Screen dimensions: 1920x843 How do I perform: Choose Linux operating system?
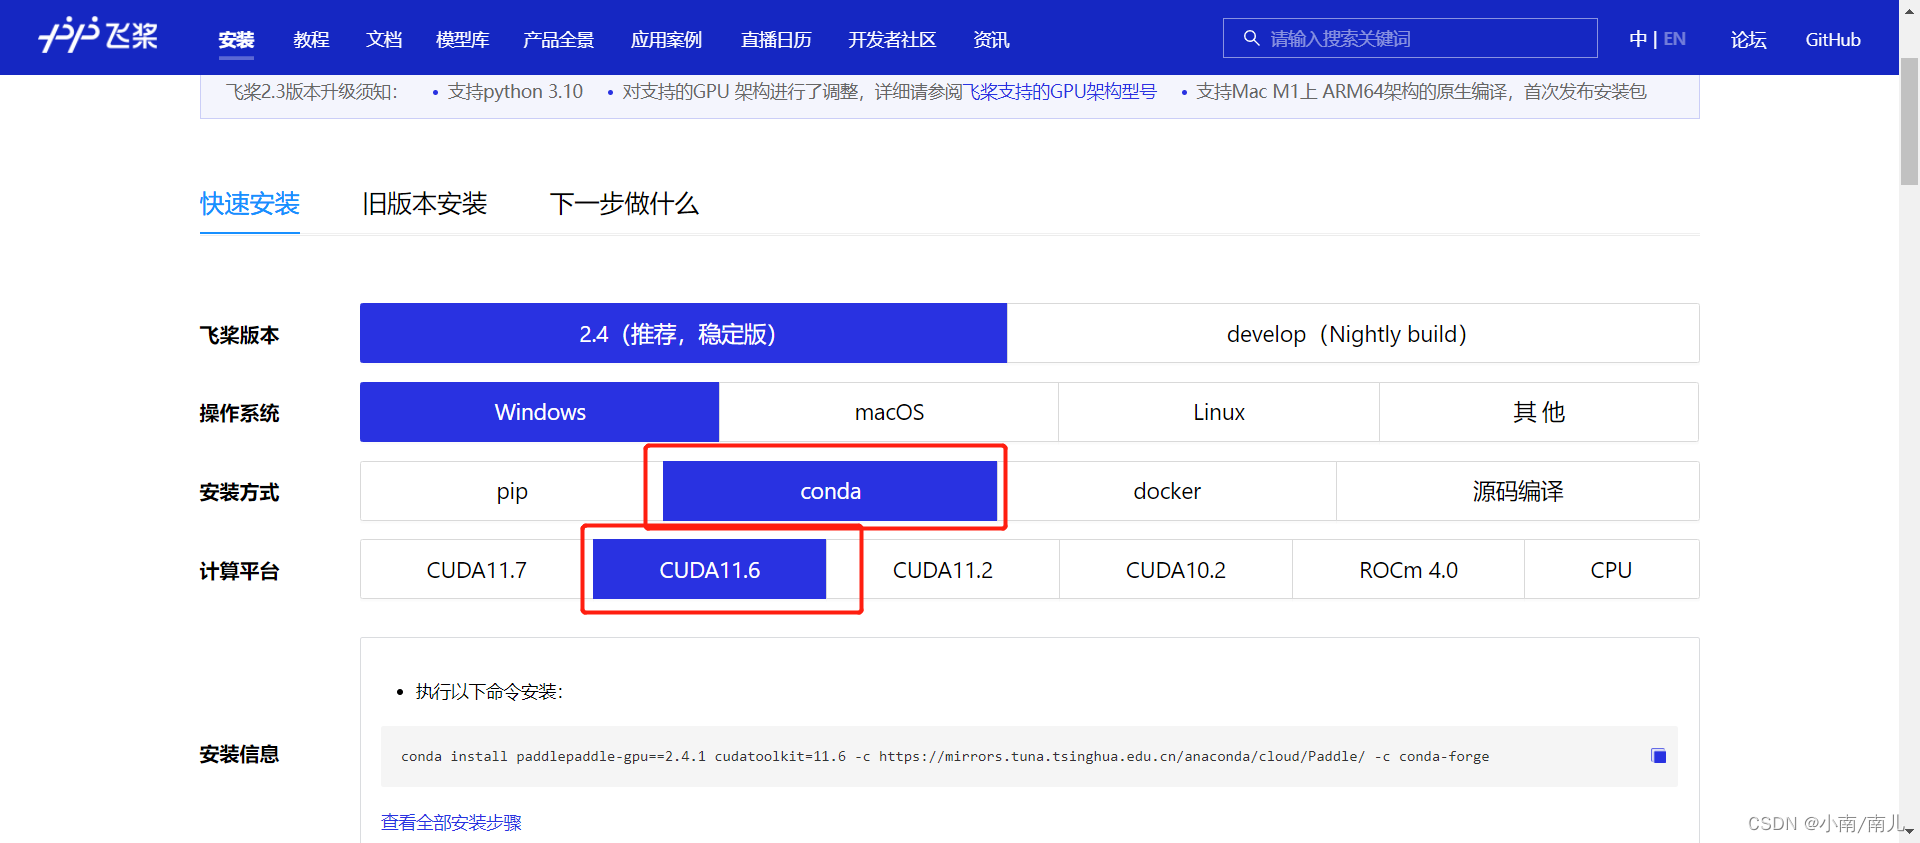point(1219,412)
